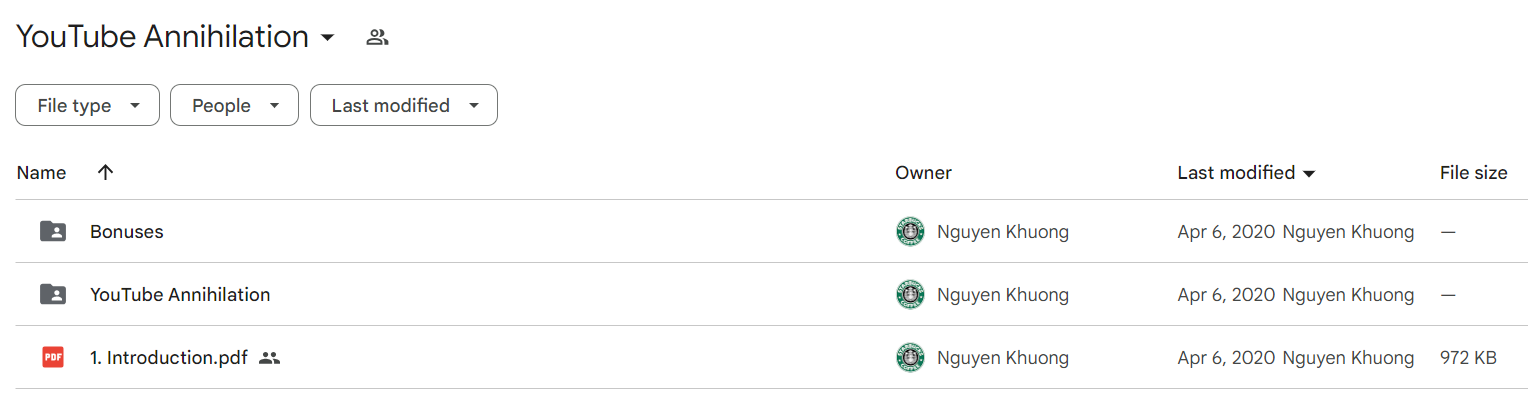
Task: Click the Owner column header
Action: pos(923,173)
